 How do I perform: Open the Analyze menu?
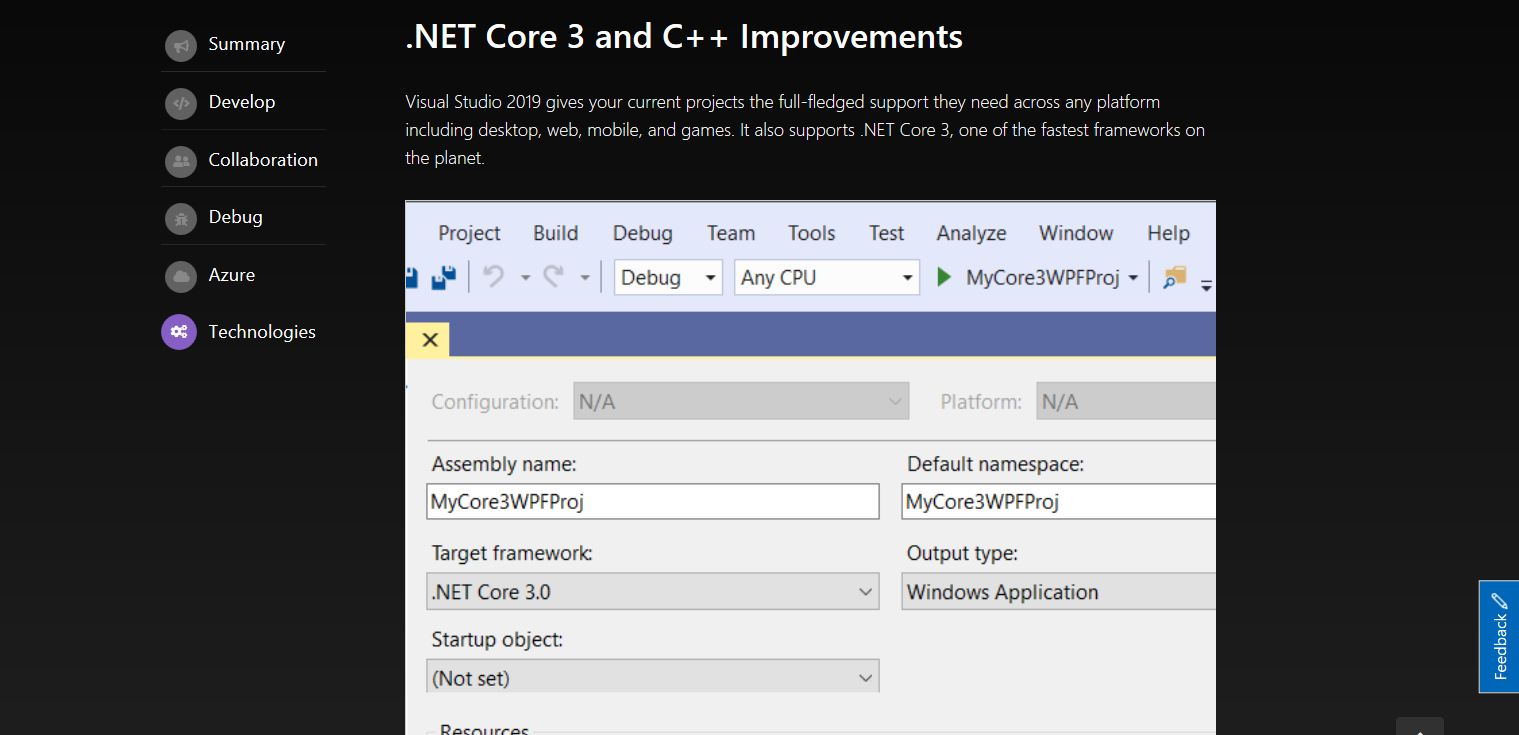[971, 233]
